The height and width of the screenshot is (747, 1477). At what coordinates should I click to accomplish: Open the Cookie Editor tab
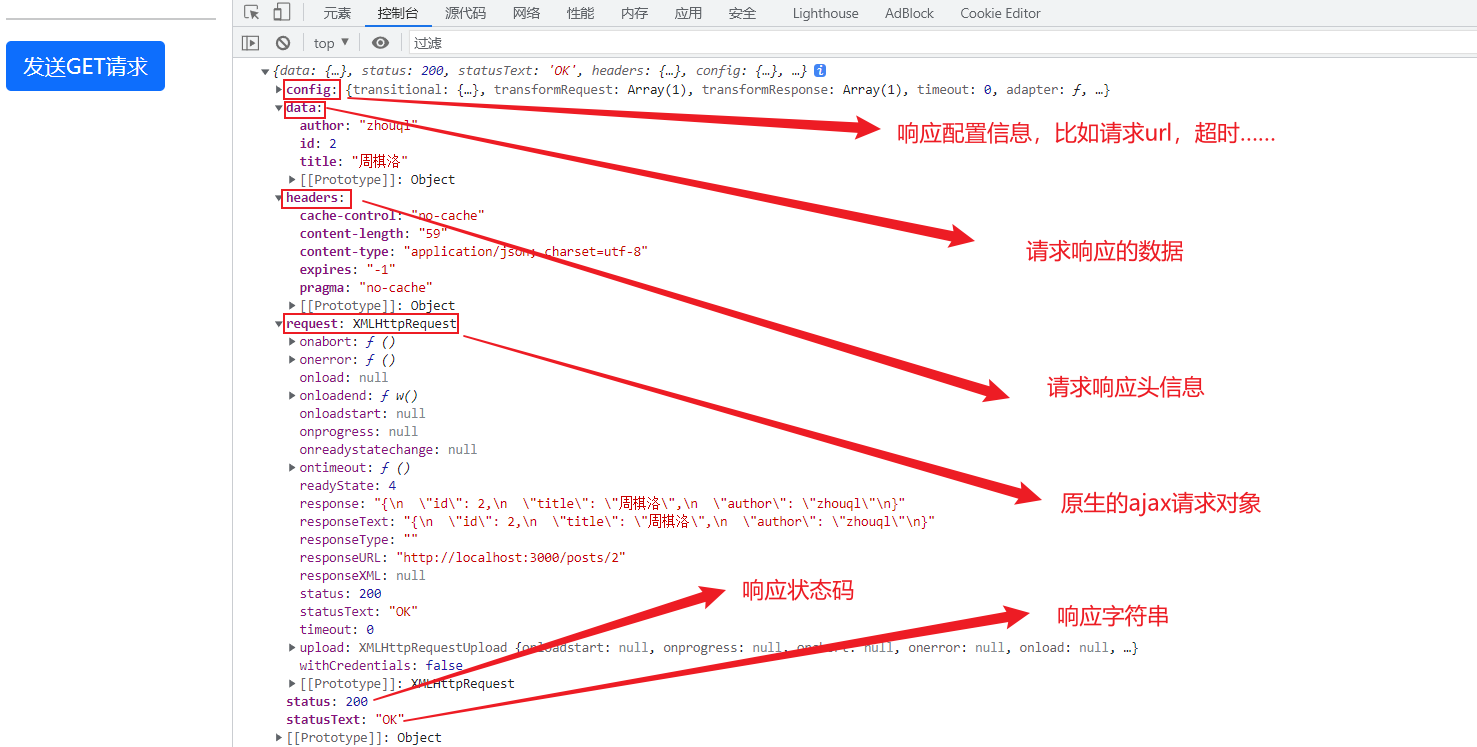(x=1000, y=13)
